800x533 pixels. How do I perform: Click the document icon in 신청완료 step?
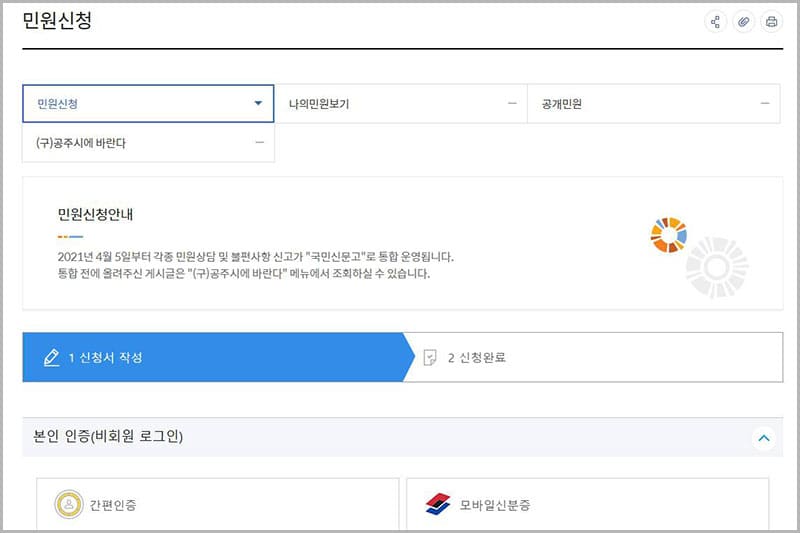(x=431, y=358)
